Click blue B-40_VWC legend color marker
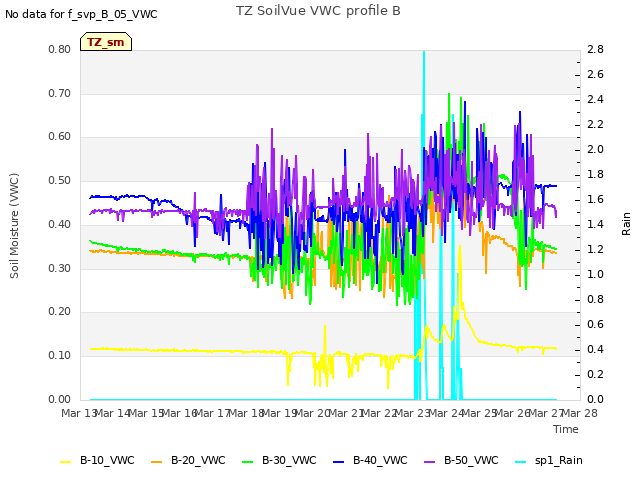This screenshot has height=480, width=640. pyautogui.click(x=339, y=462)
